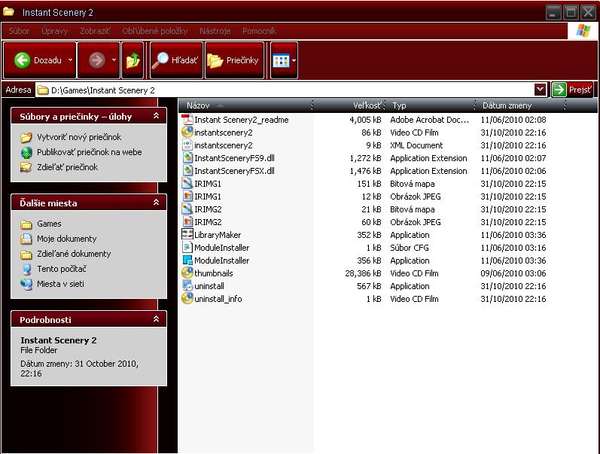Select instantscenery2 Video CD Film icon
600x454 pixels.
click(x=187, y=132)
